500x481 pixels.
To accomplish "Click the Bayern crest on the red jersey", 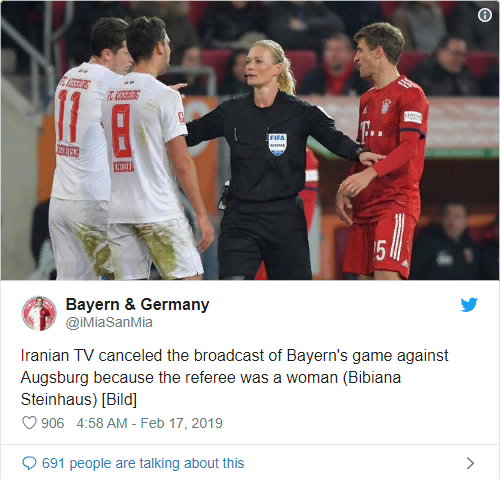I will [386, 106].
